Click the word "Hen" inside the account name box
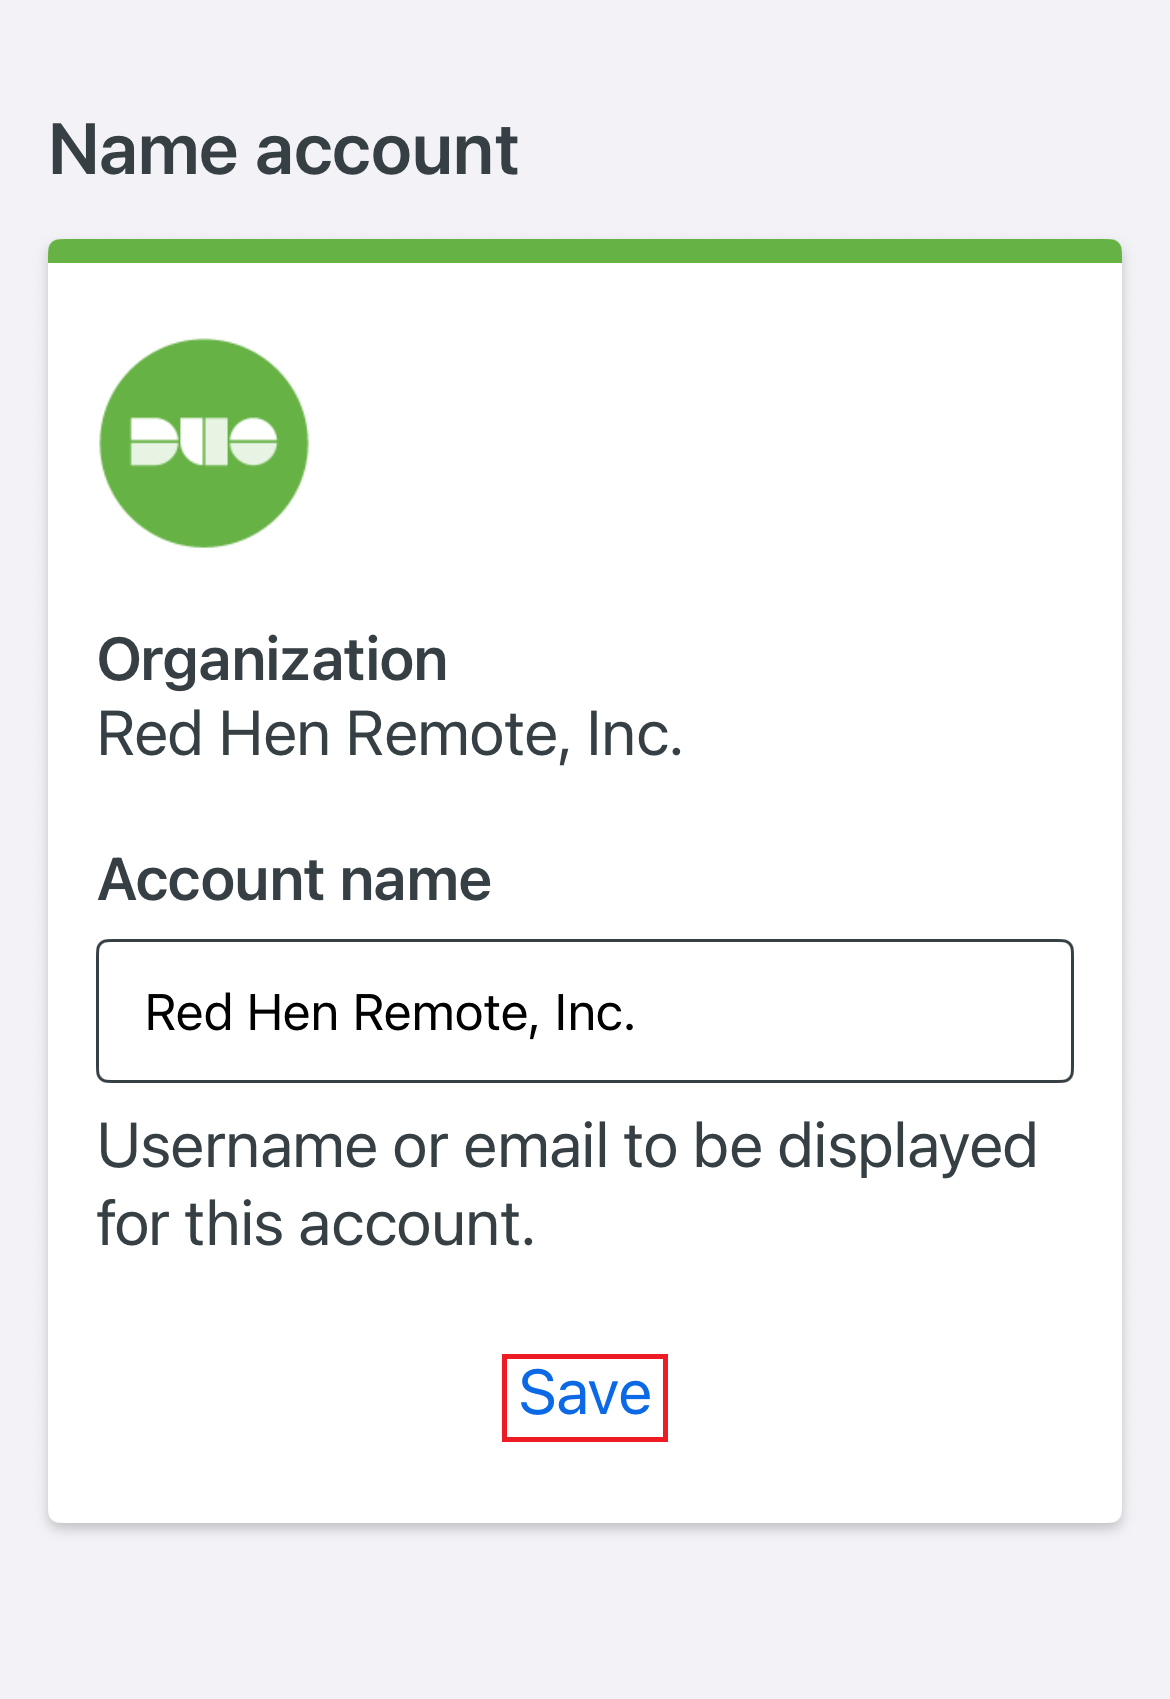Screen dimensions: 1170x1699 coord(293,1013)
